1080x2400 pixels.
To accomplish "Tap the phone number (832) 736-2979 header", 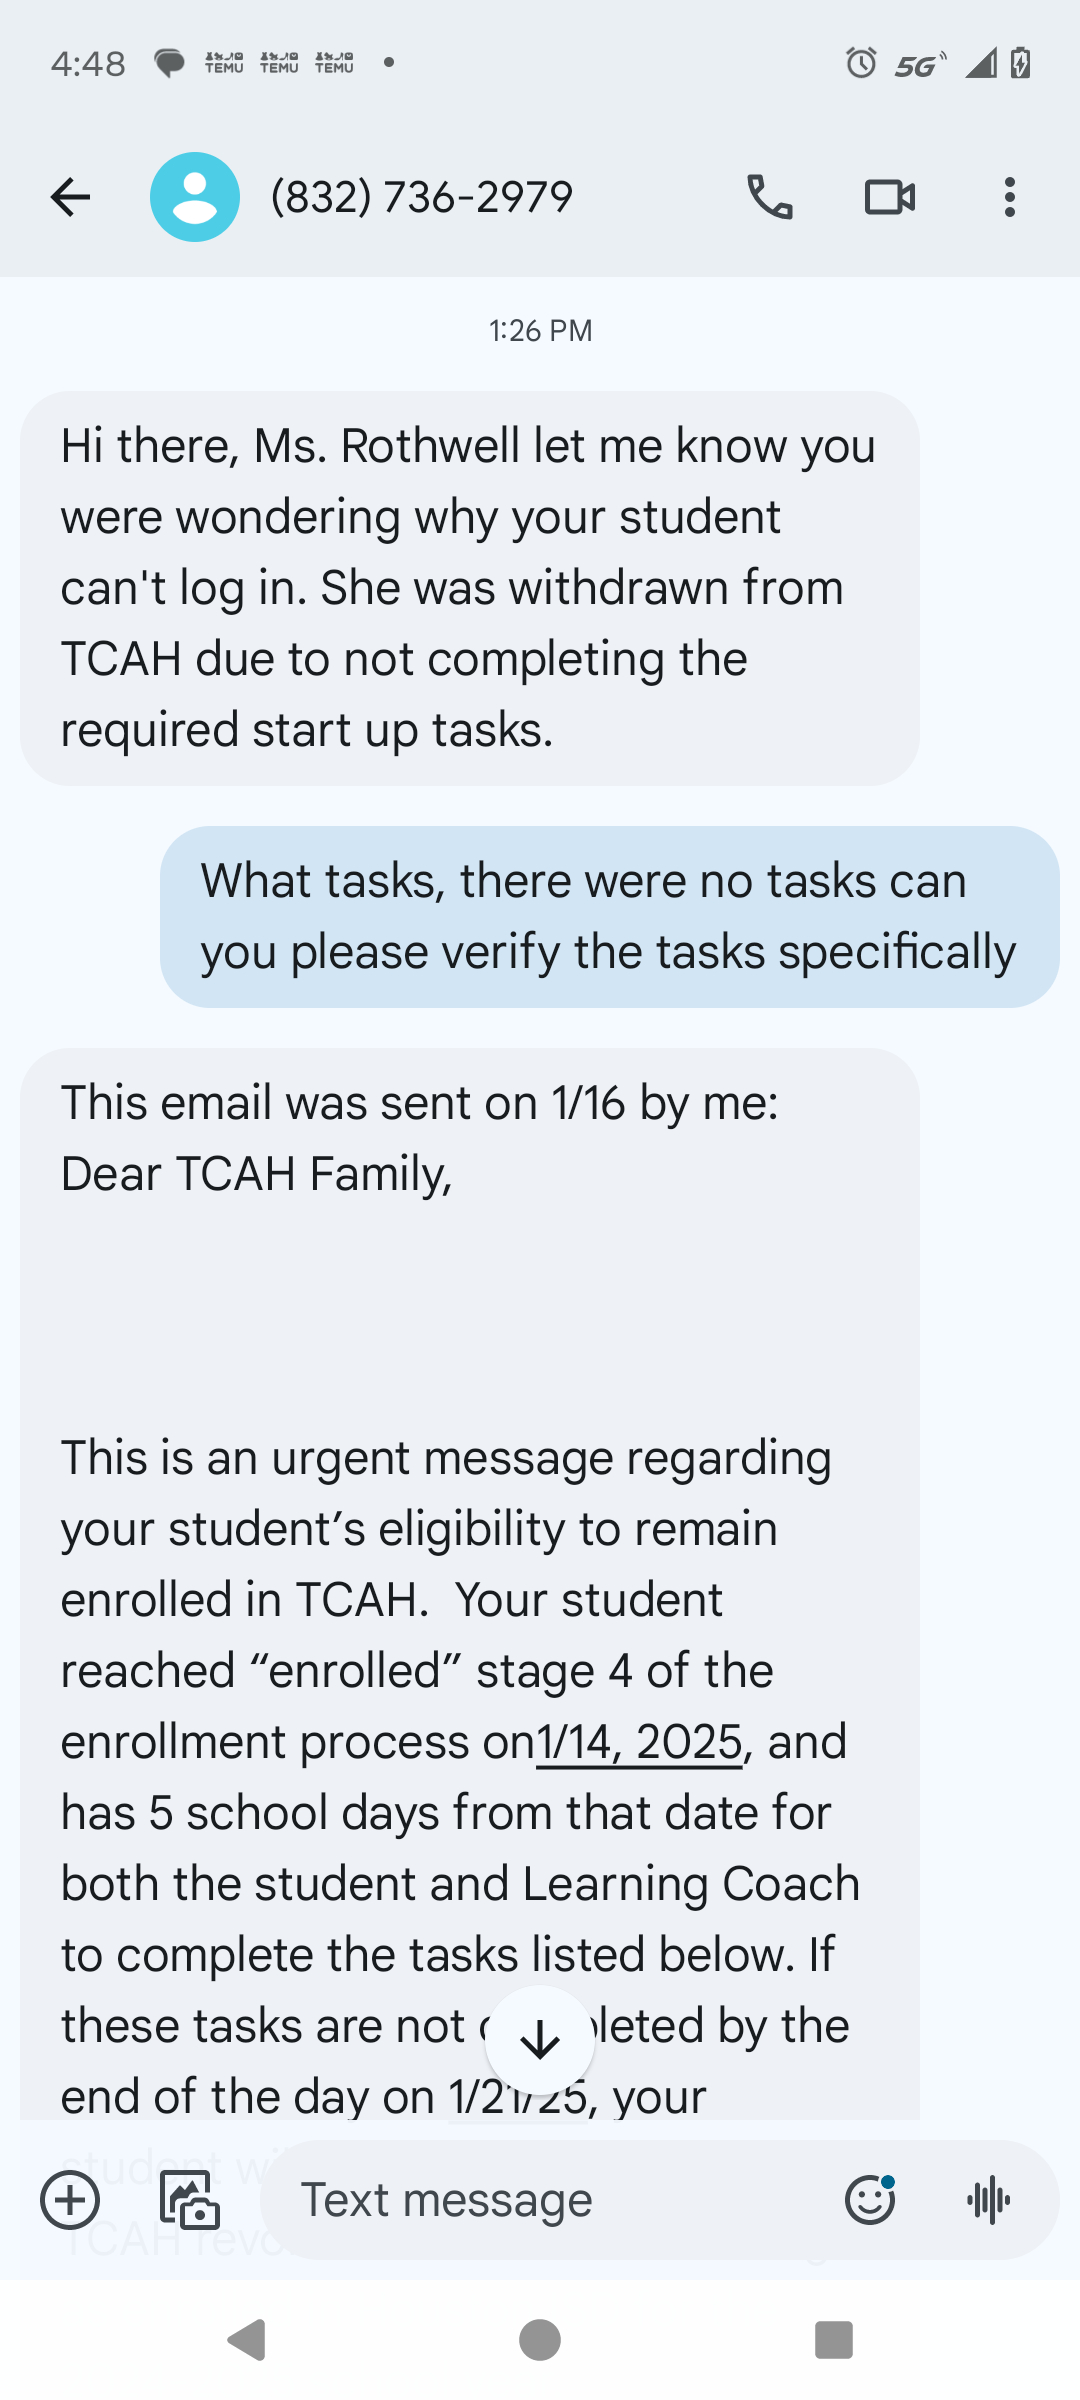I will pos(422,197).
